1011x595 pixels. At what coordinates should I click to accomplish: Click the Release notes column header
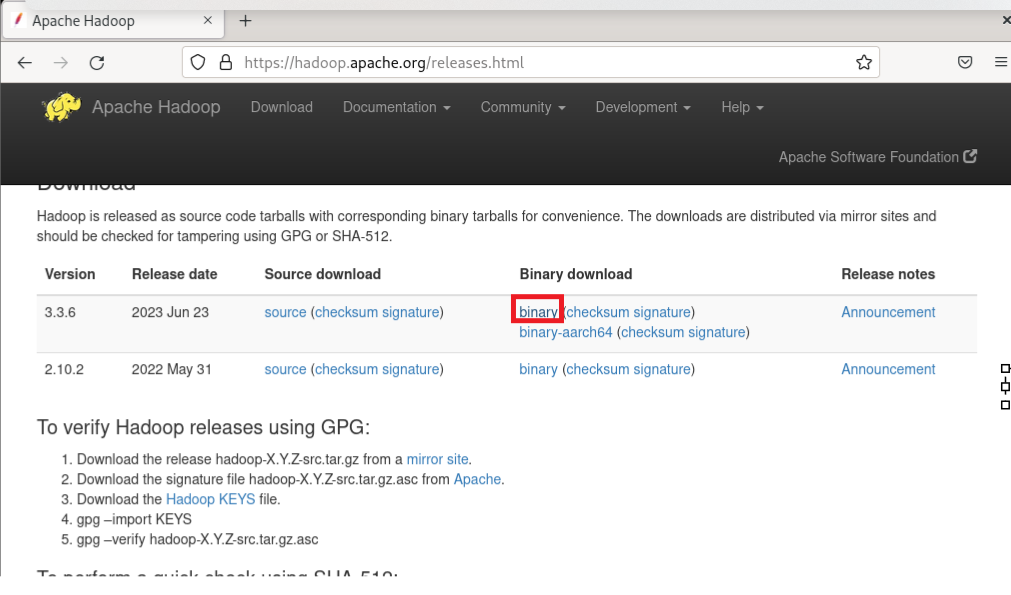[x=888, y=274]
